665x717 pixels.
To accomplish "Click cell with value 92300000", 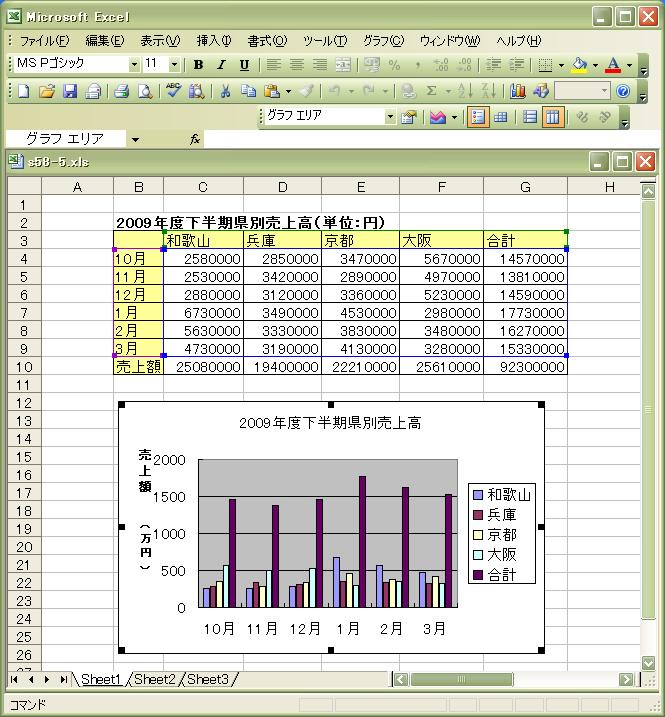I will (x=526, y=367).
